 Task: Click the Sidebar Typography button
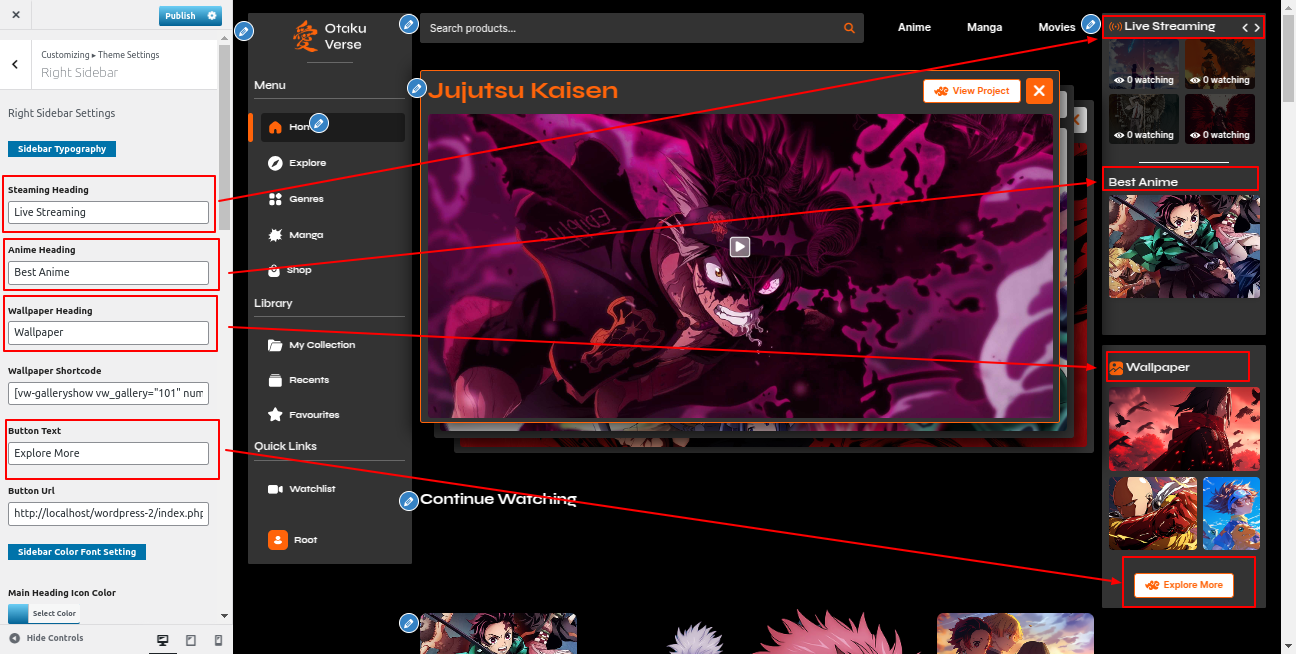[62, 149]
